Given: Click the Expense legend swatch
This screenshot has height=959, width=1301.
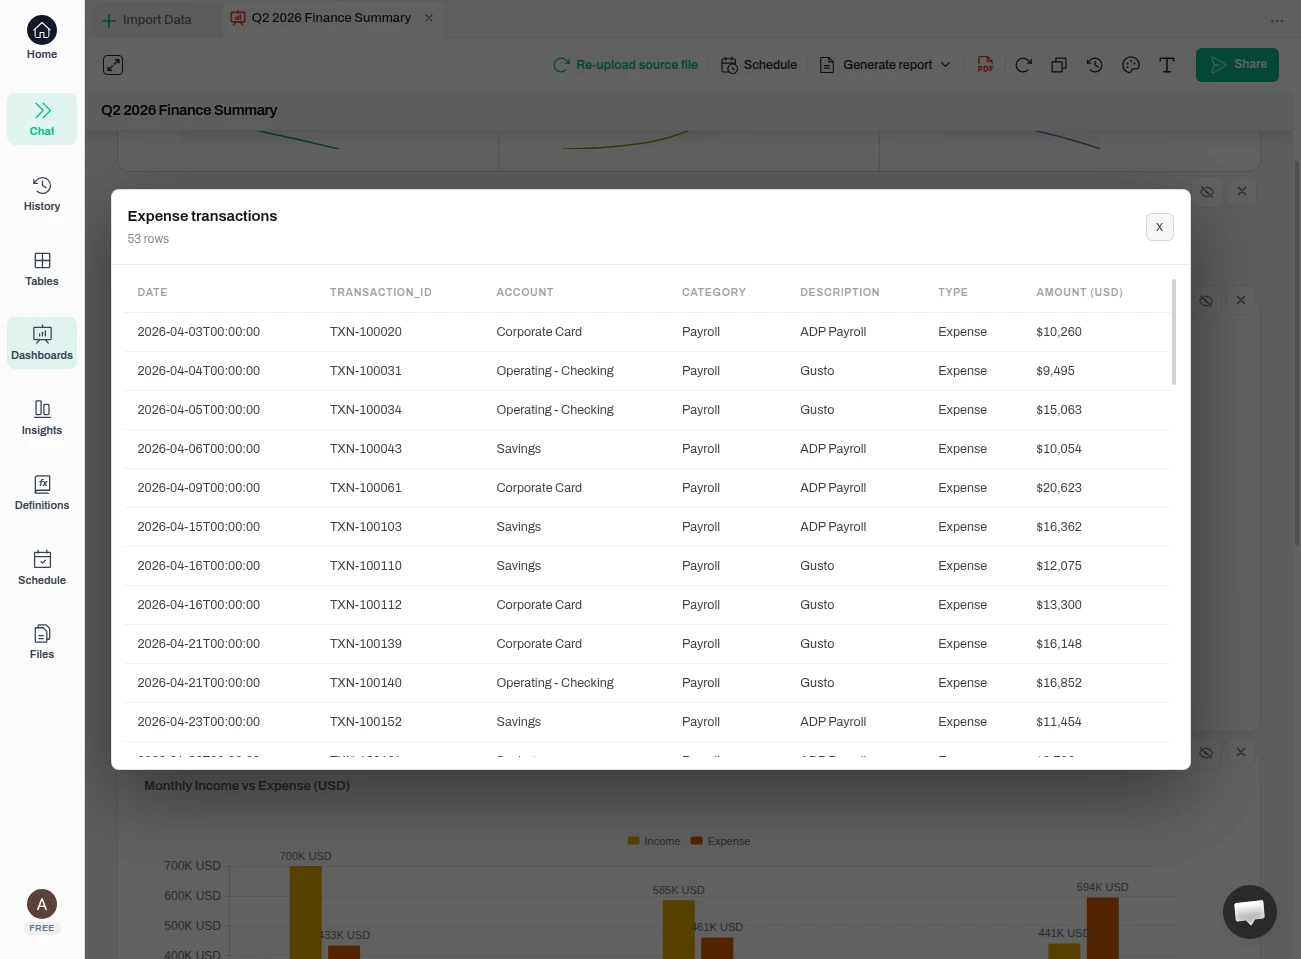Looking at the screenshot, I should click(697, 841).
